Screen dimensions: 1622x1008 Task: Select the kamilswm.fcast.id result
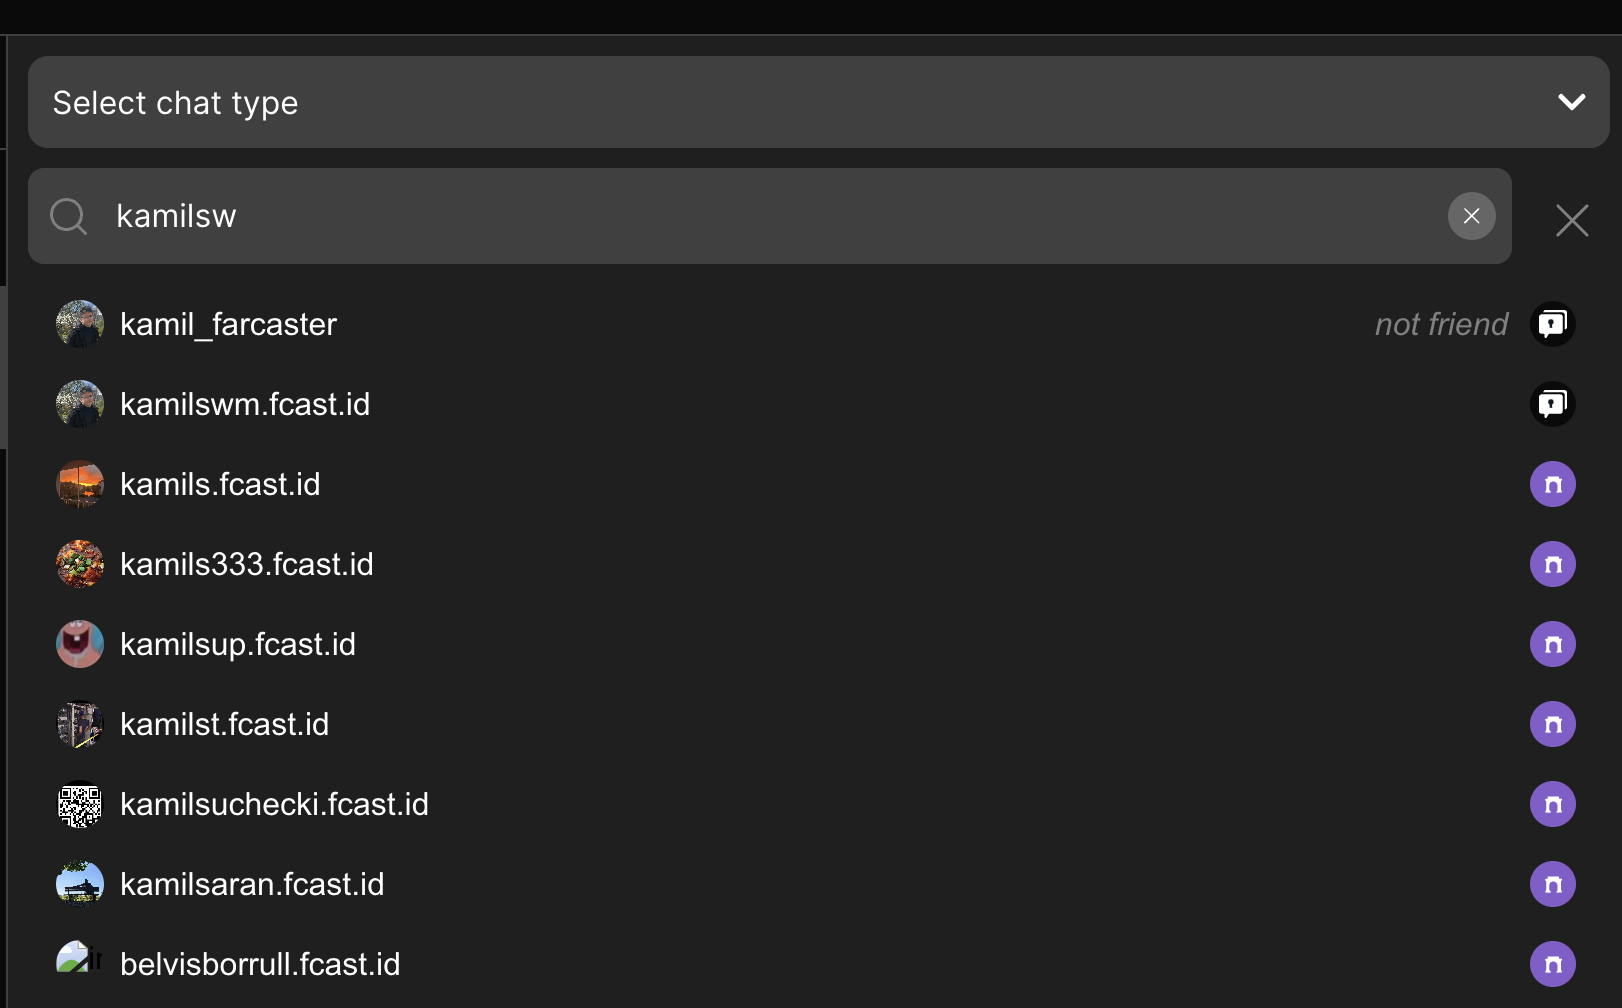(x=245, y=404)
